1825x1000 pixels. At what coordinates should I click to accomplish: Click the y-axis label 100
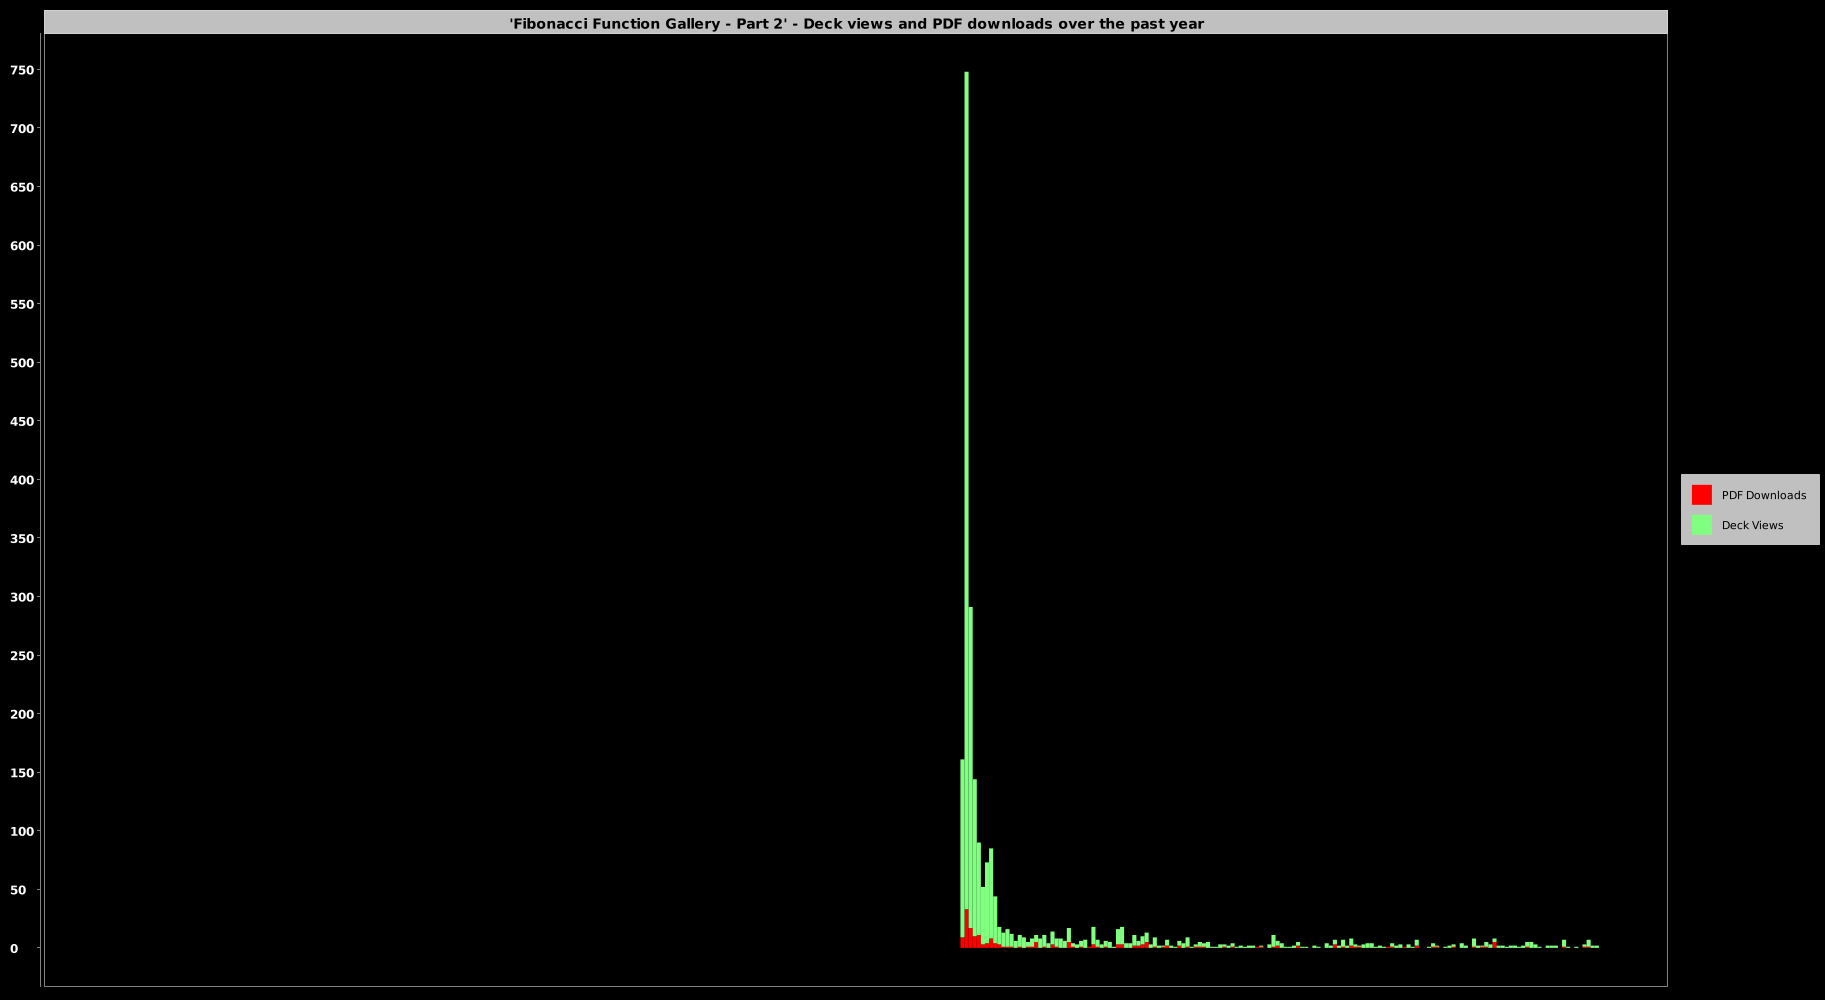point(22,831)
